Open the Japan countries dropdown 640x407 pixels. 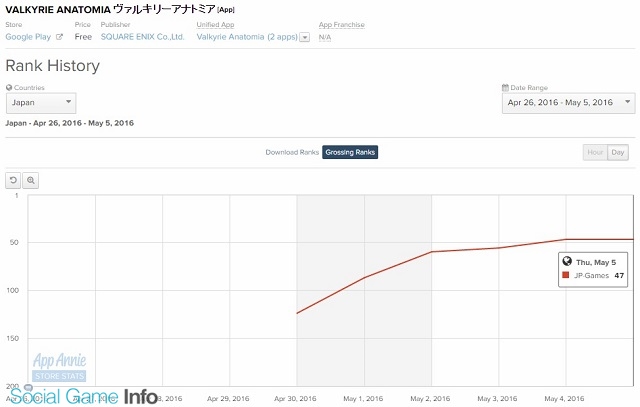pyautogui.click(x=40, y=103)
